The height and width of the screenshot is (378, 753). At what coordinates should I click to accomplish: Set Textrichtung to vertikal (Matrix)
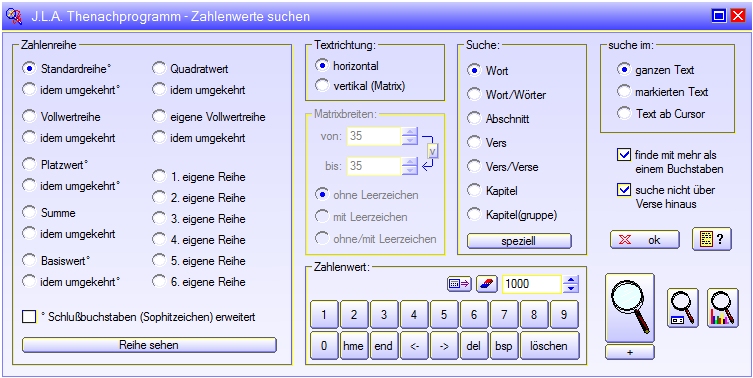322,86
